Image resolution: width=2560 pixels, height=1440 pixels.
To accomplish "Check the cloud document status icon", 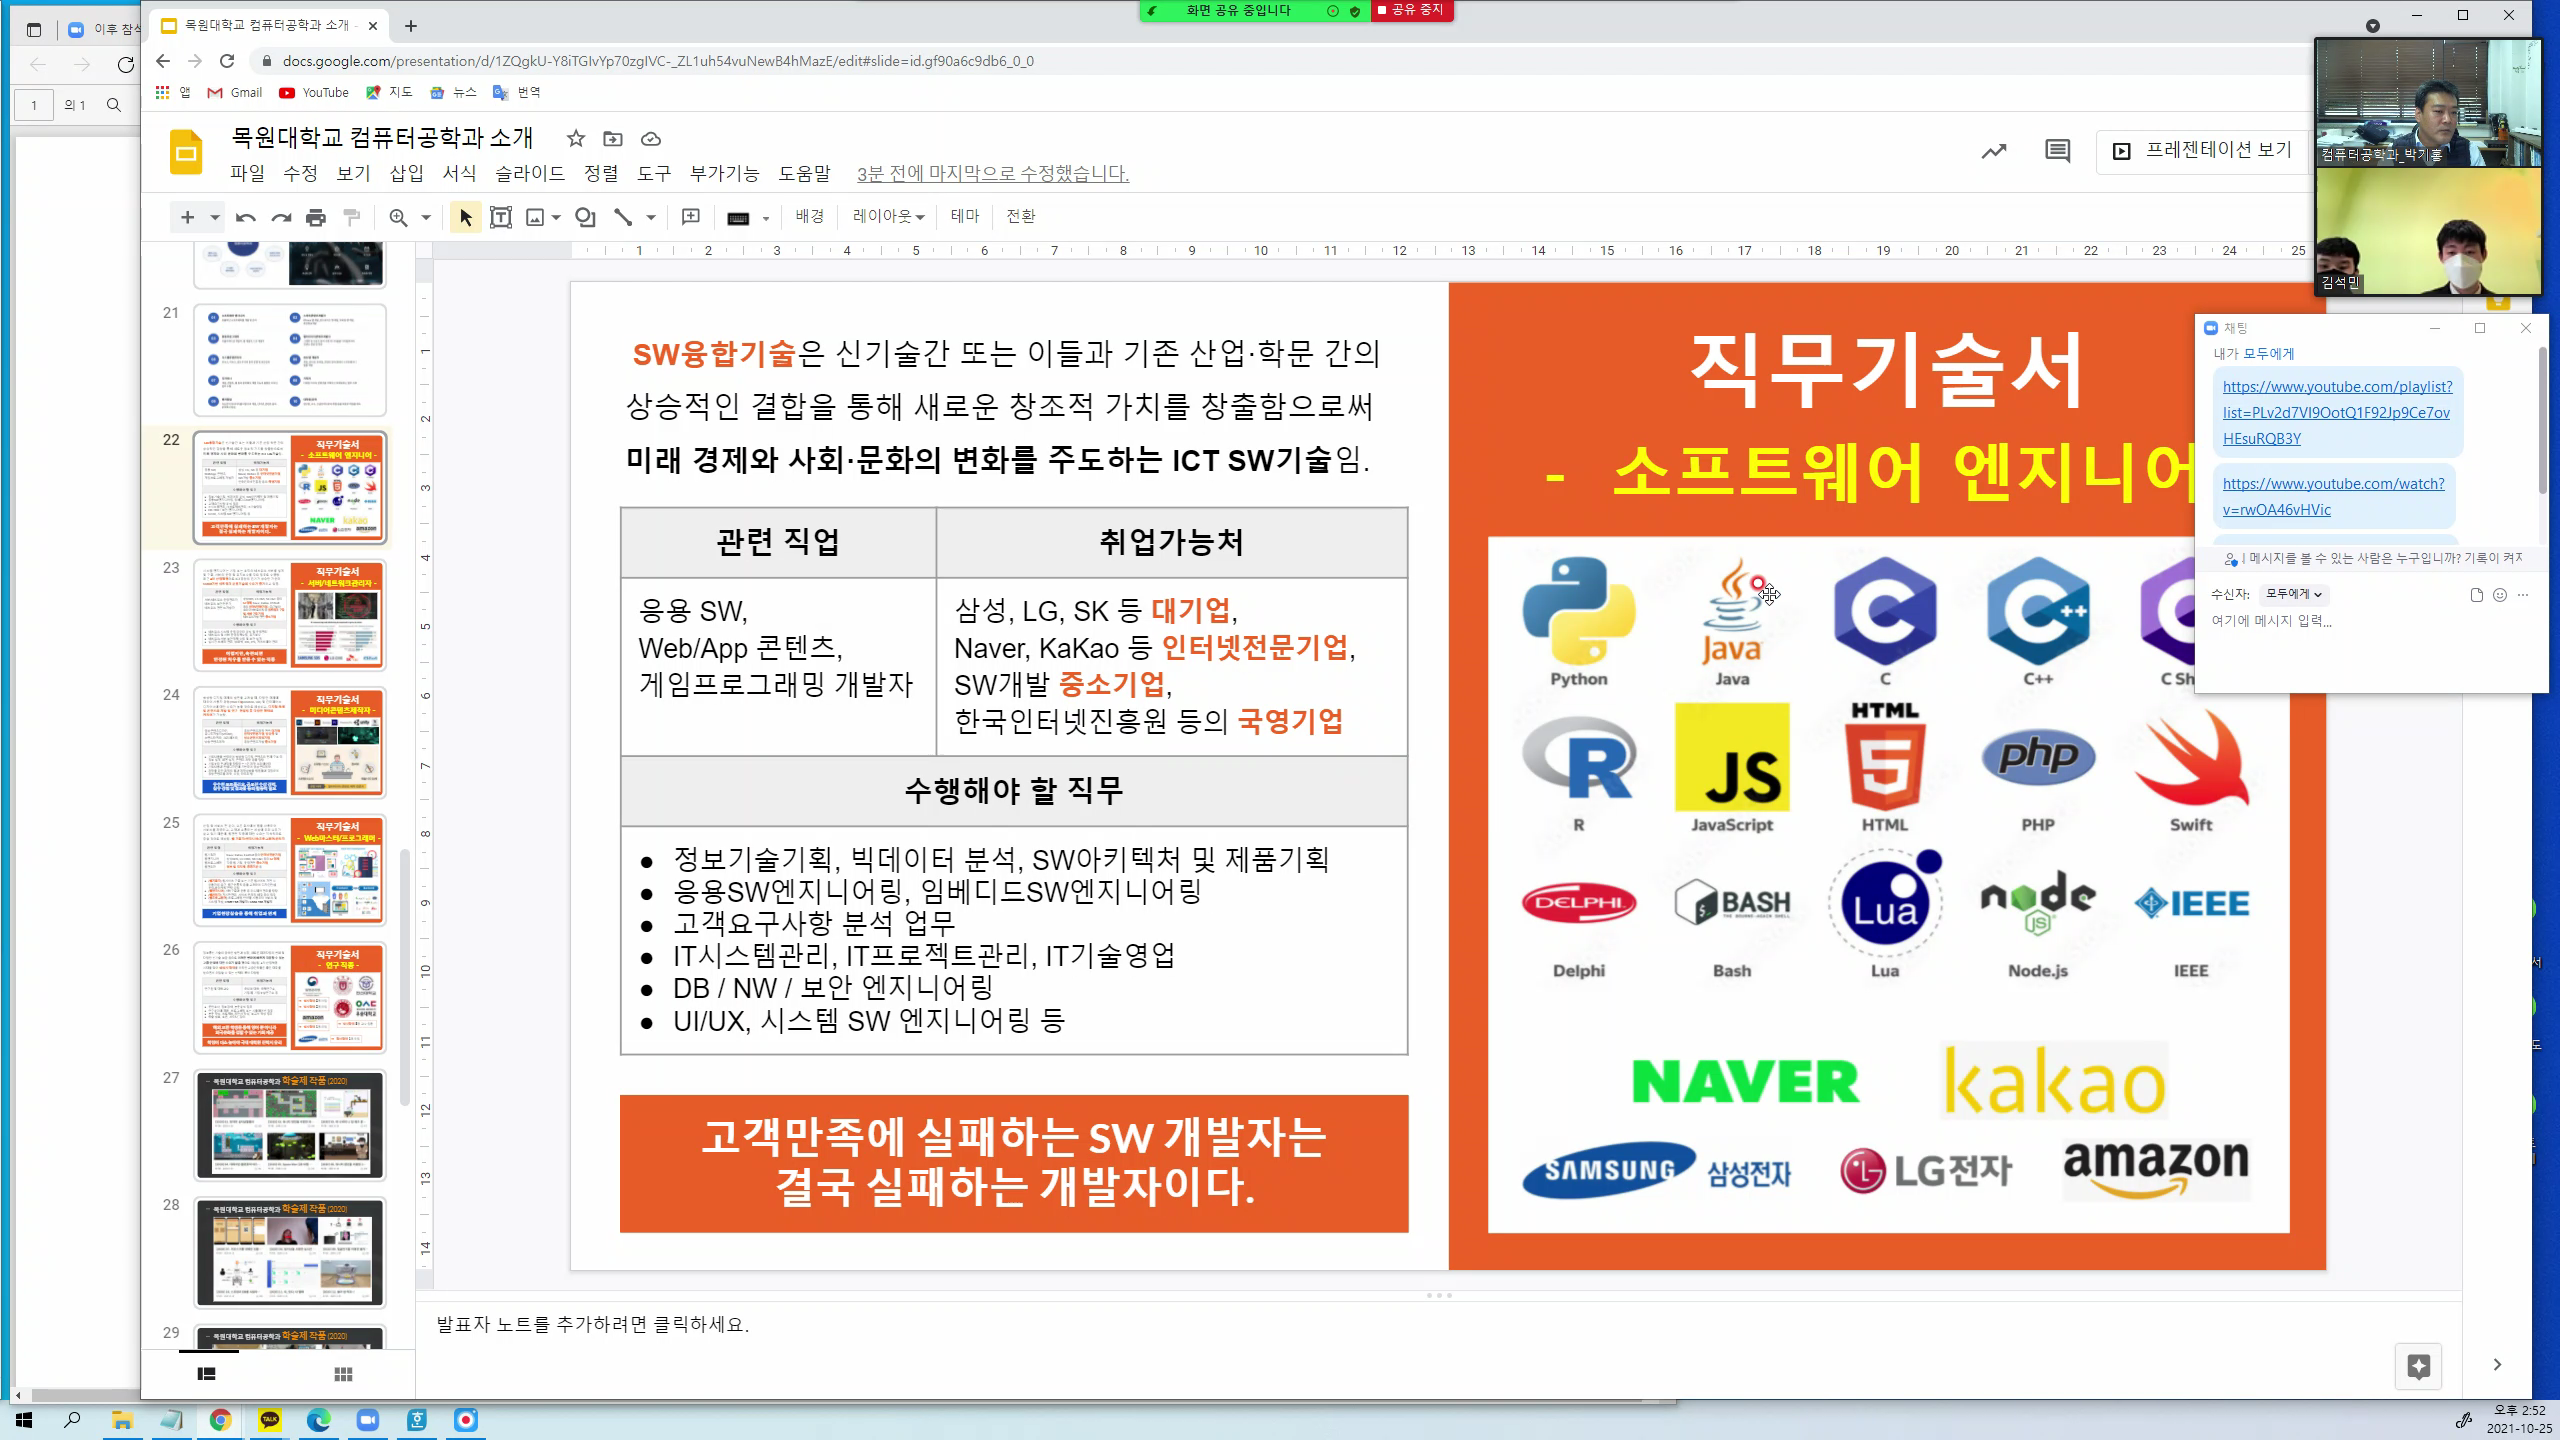I will [x=651, y=139].
